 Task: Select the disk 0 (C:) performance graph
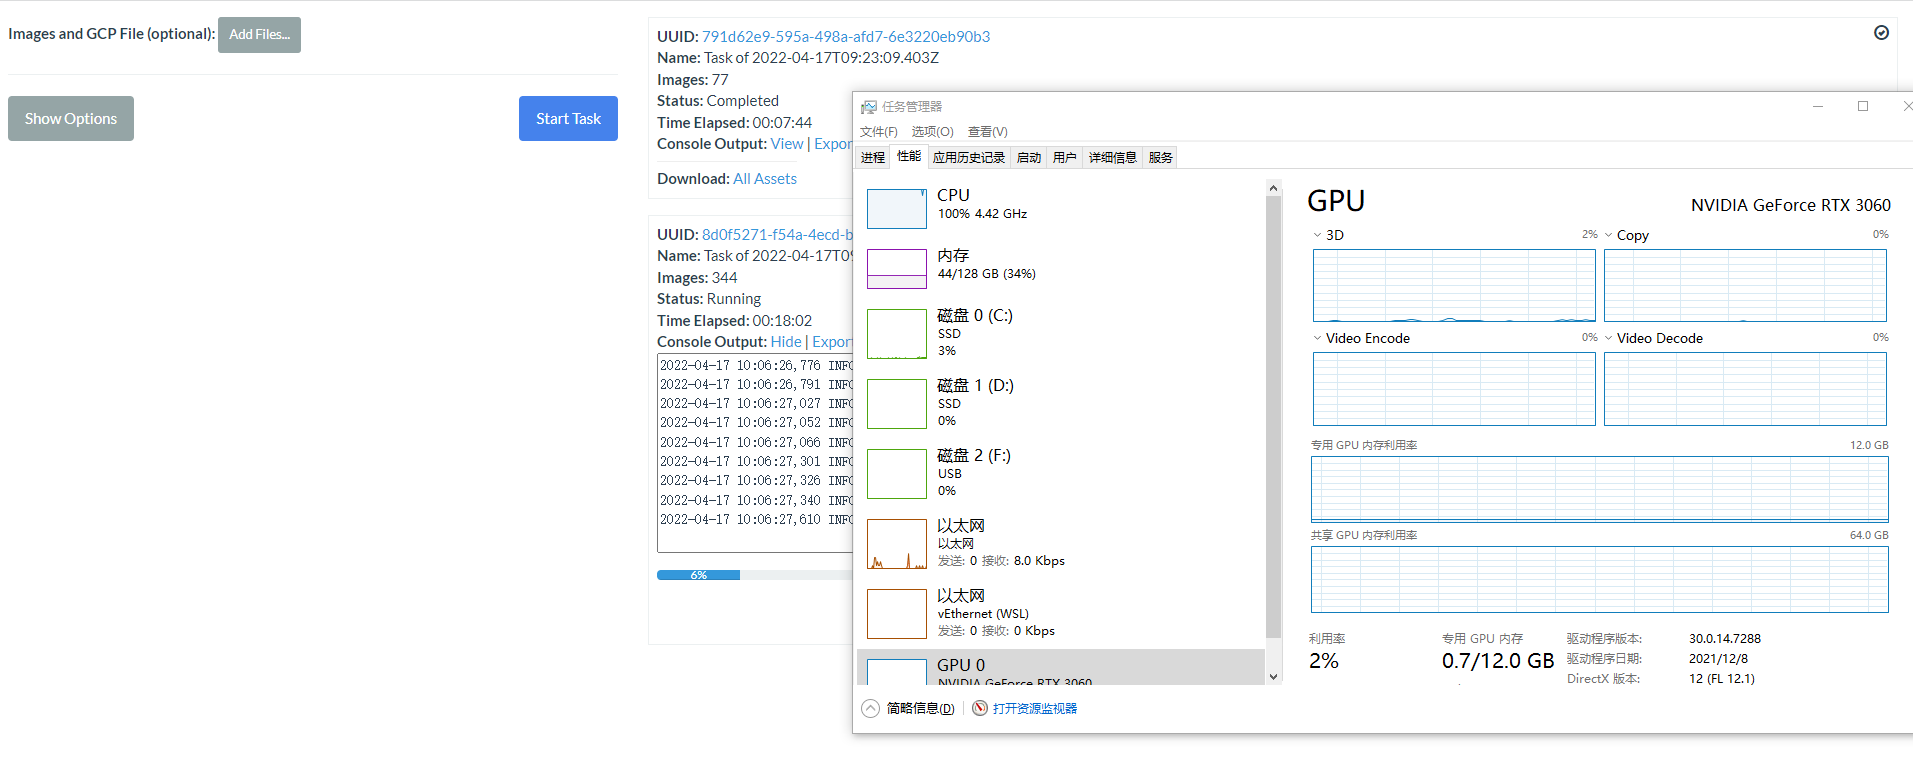(x=896, y=334)
